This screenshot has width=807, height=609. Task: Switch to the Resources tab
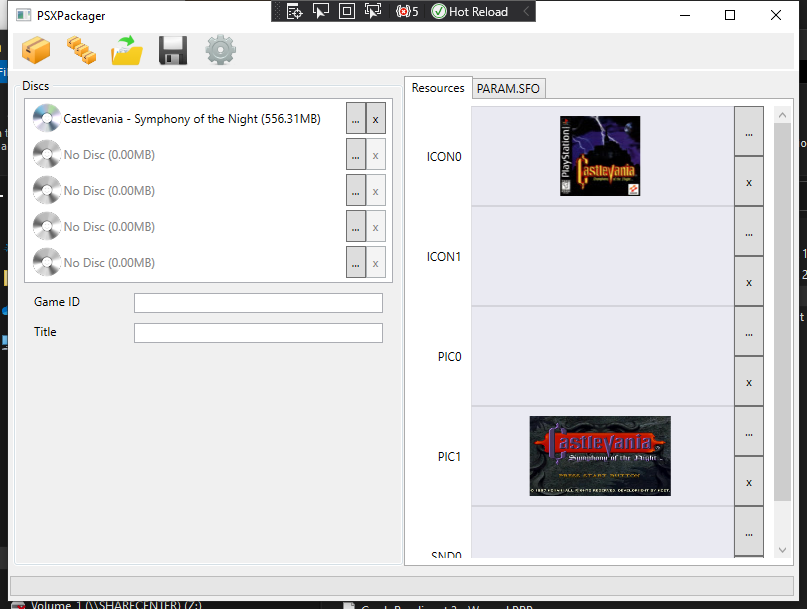[x=438, y=88]
